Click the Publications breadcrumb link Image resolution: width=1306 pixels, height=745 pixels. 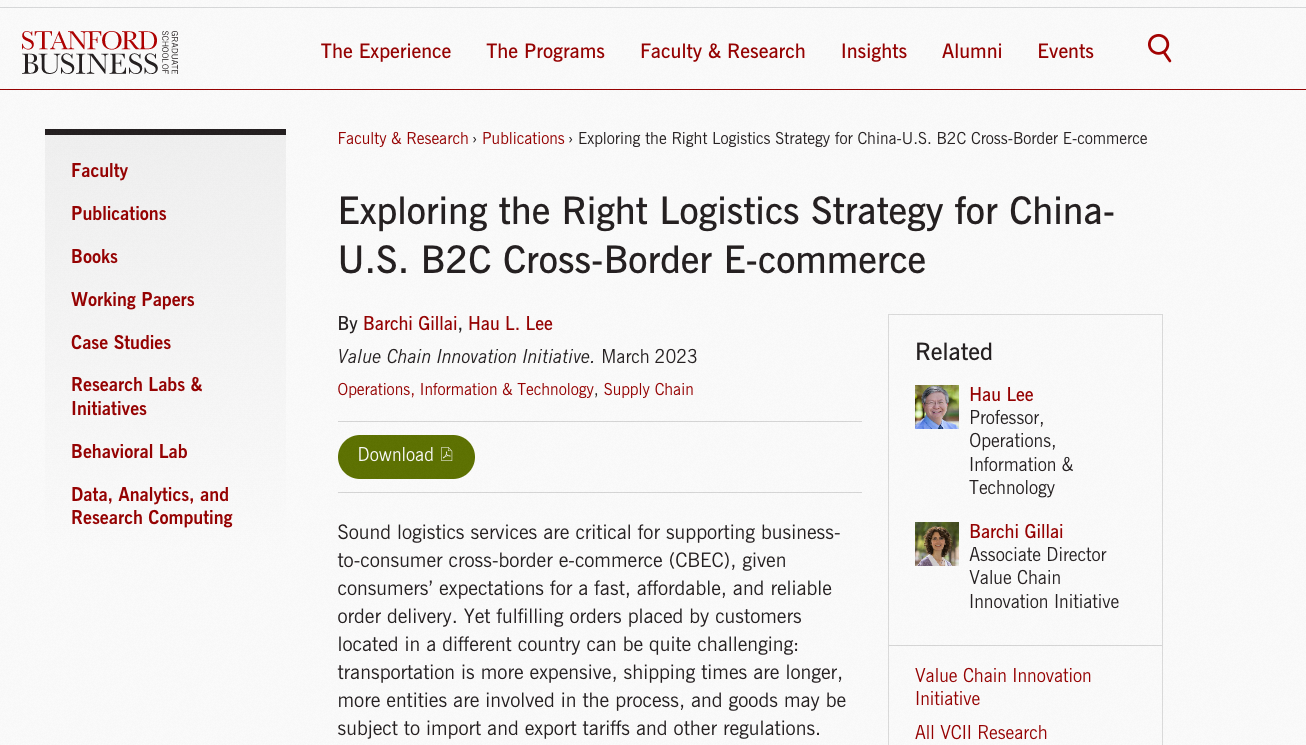click(523, 138)
